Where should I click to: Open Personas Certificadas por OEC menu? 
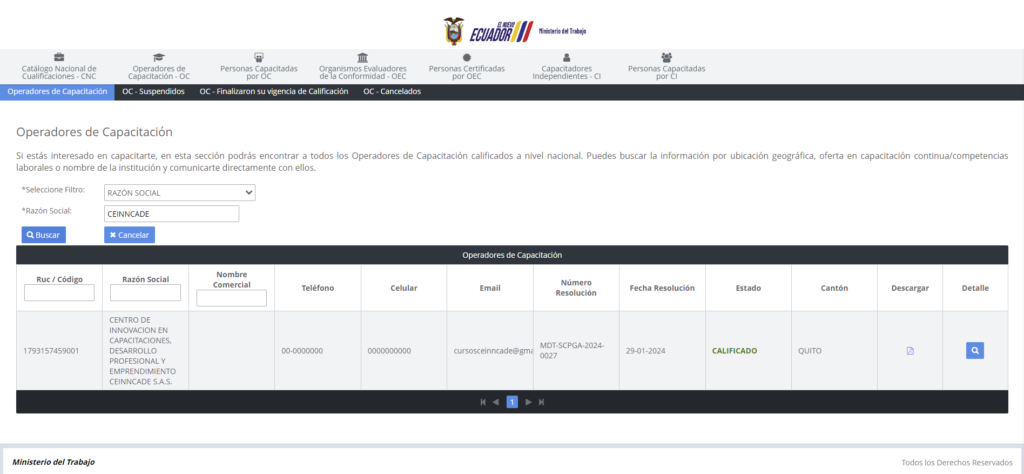pos(467,67)
